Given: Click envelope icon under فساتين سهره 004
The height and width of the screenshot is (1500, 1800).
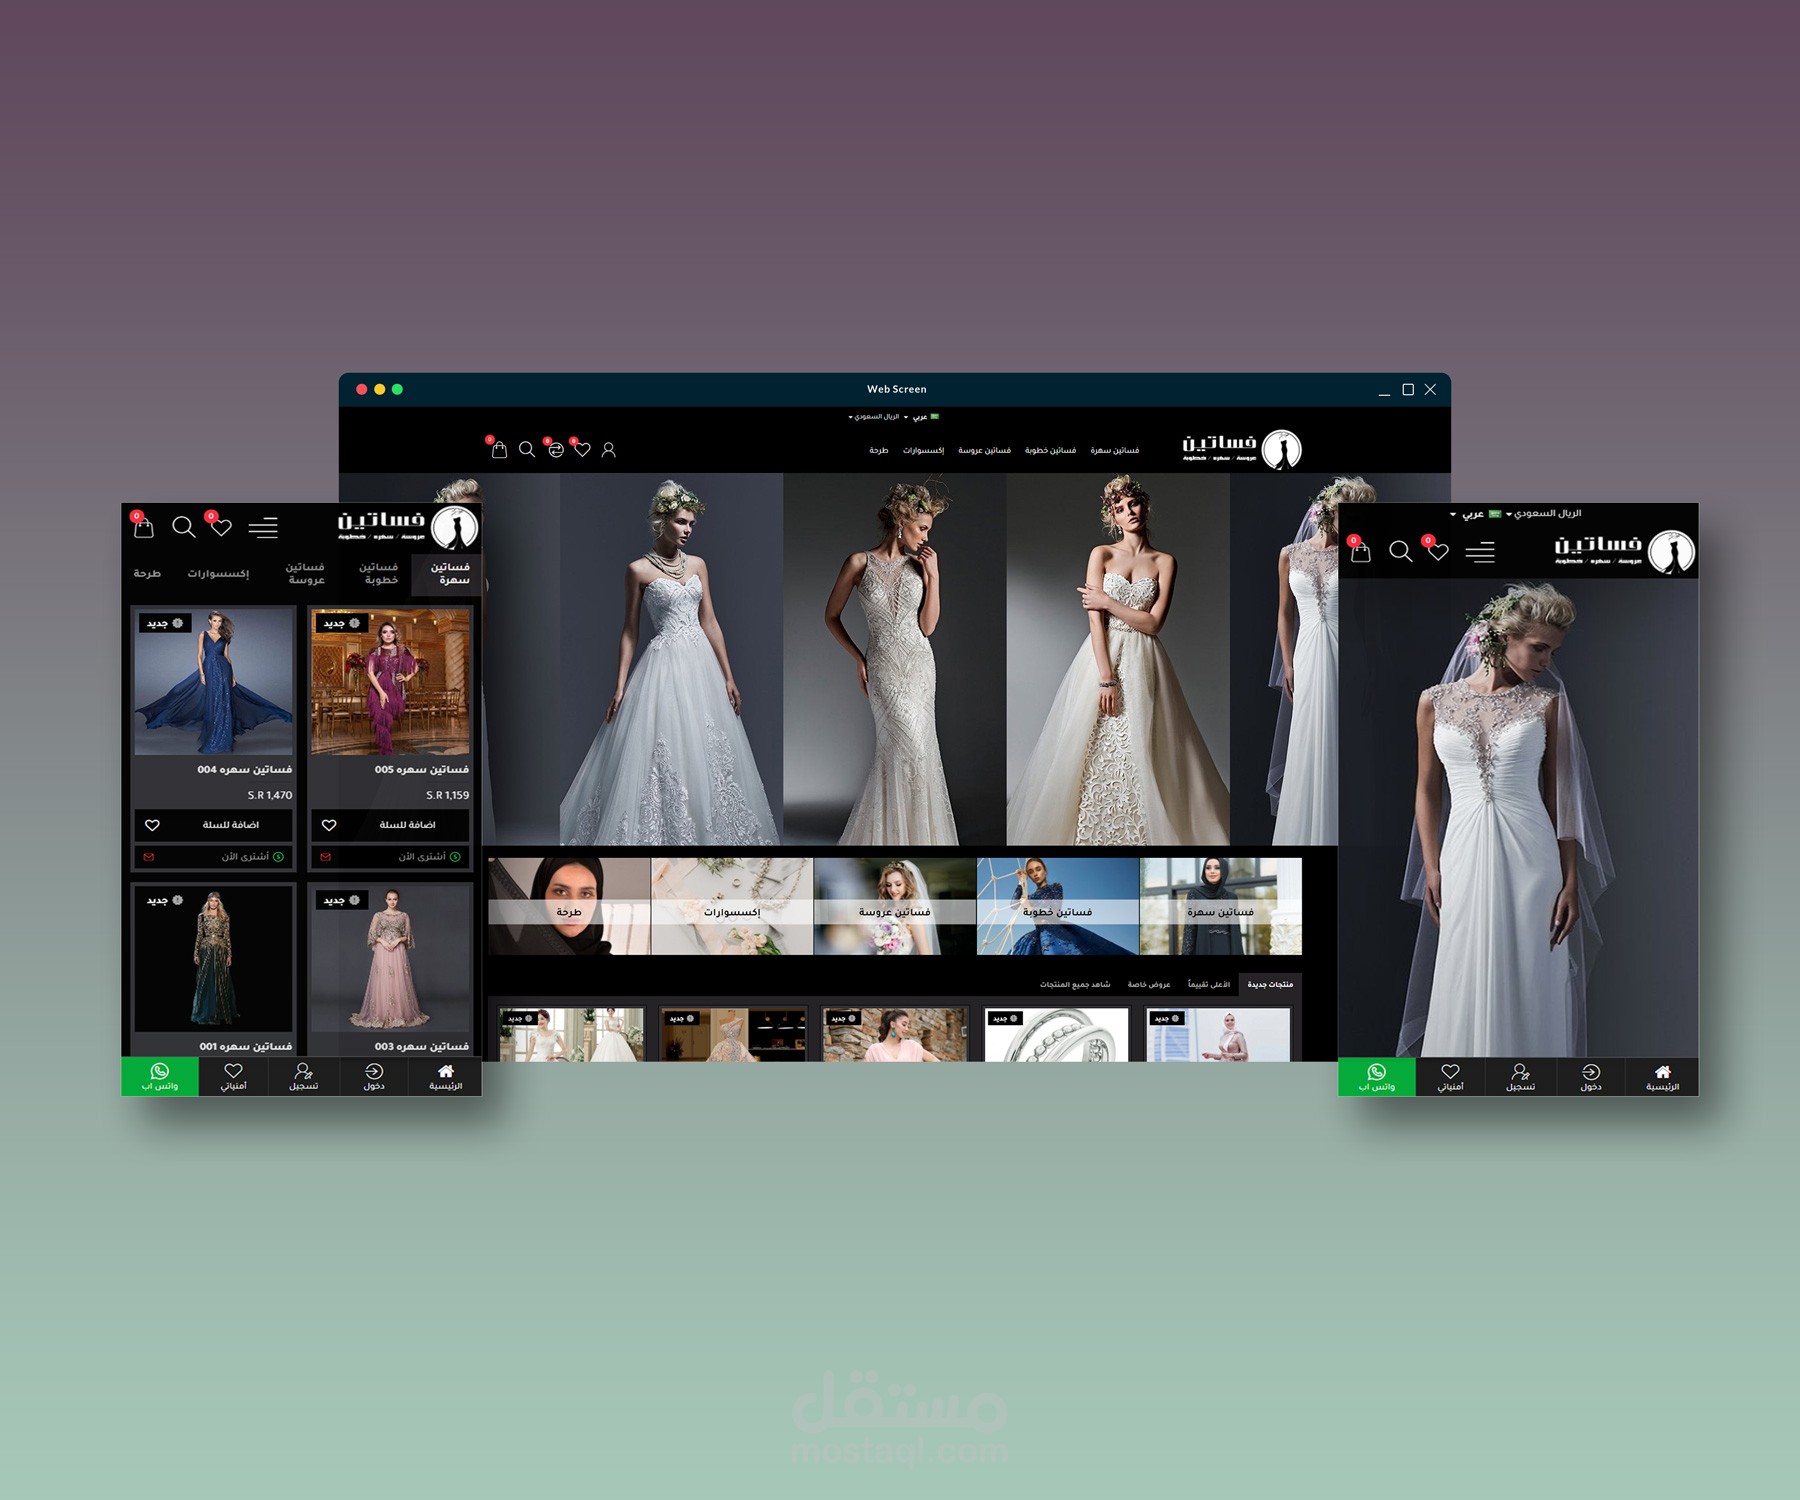Looking at the screenshot, I should point(149,857).
